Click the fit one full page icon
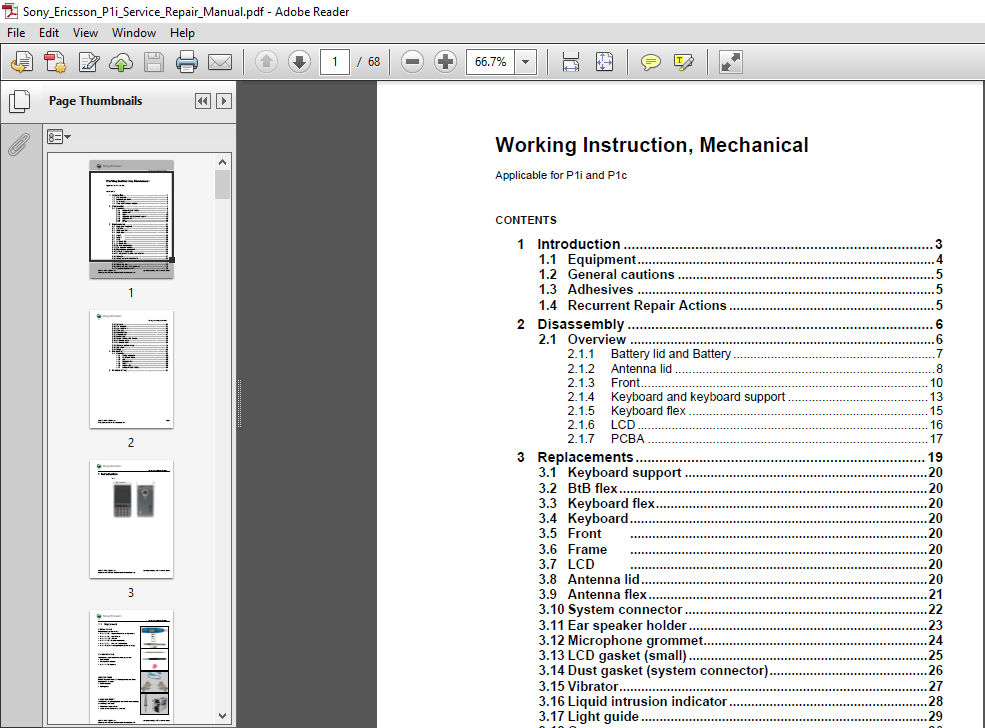 click(604, 62)
